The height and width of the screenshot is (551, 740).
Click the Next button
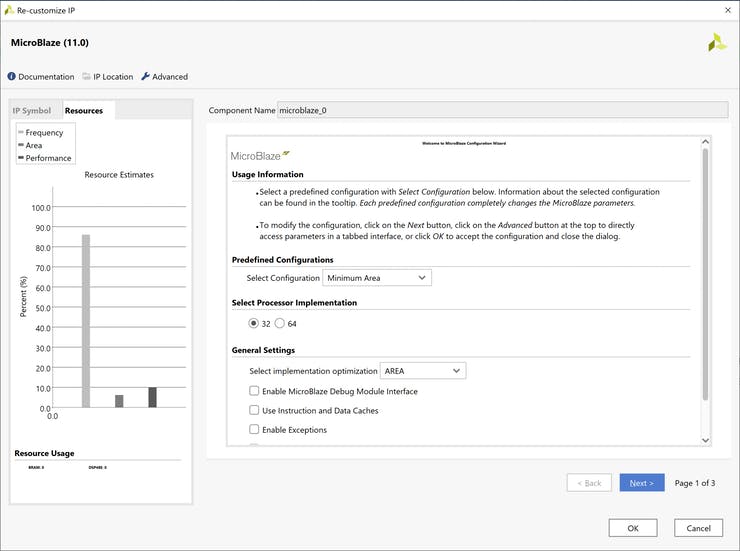[641, 483]
